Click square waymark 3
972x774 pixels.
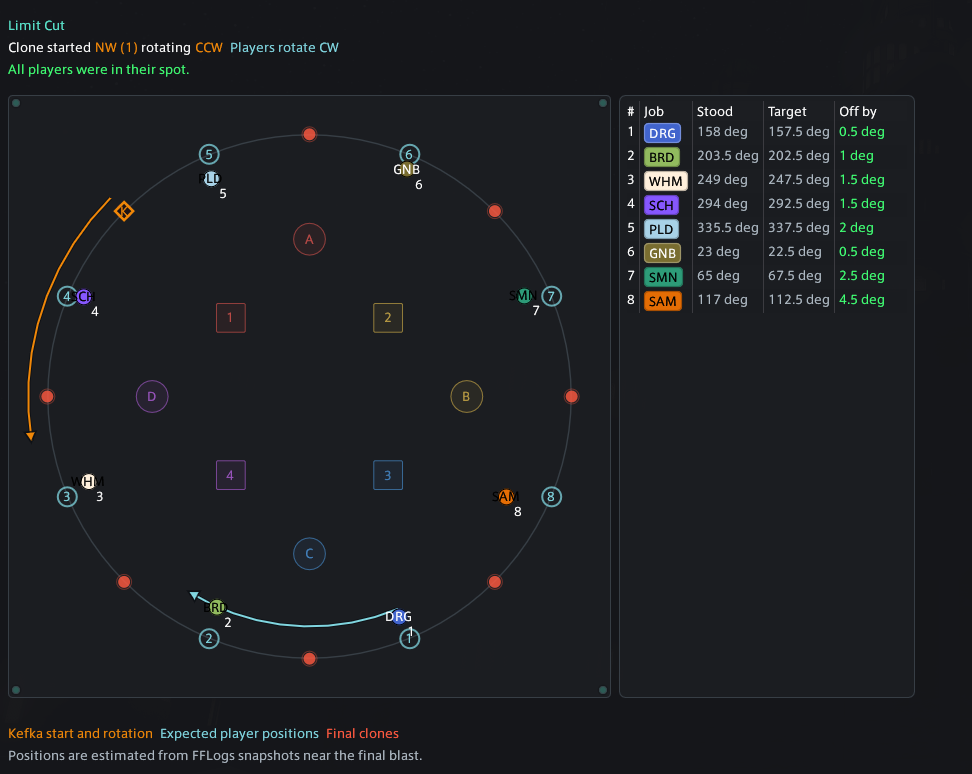(388, 475)
